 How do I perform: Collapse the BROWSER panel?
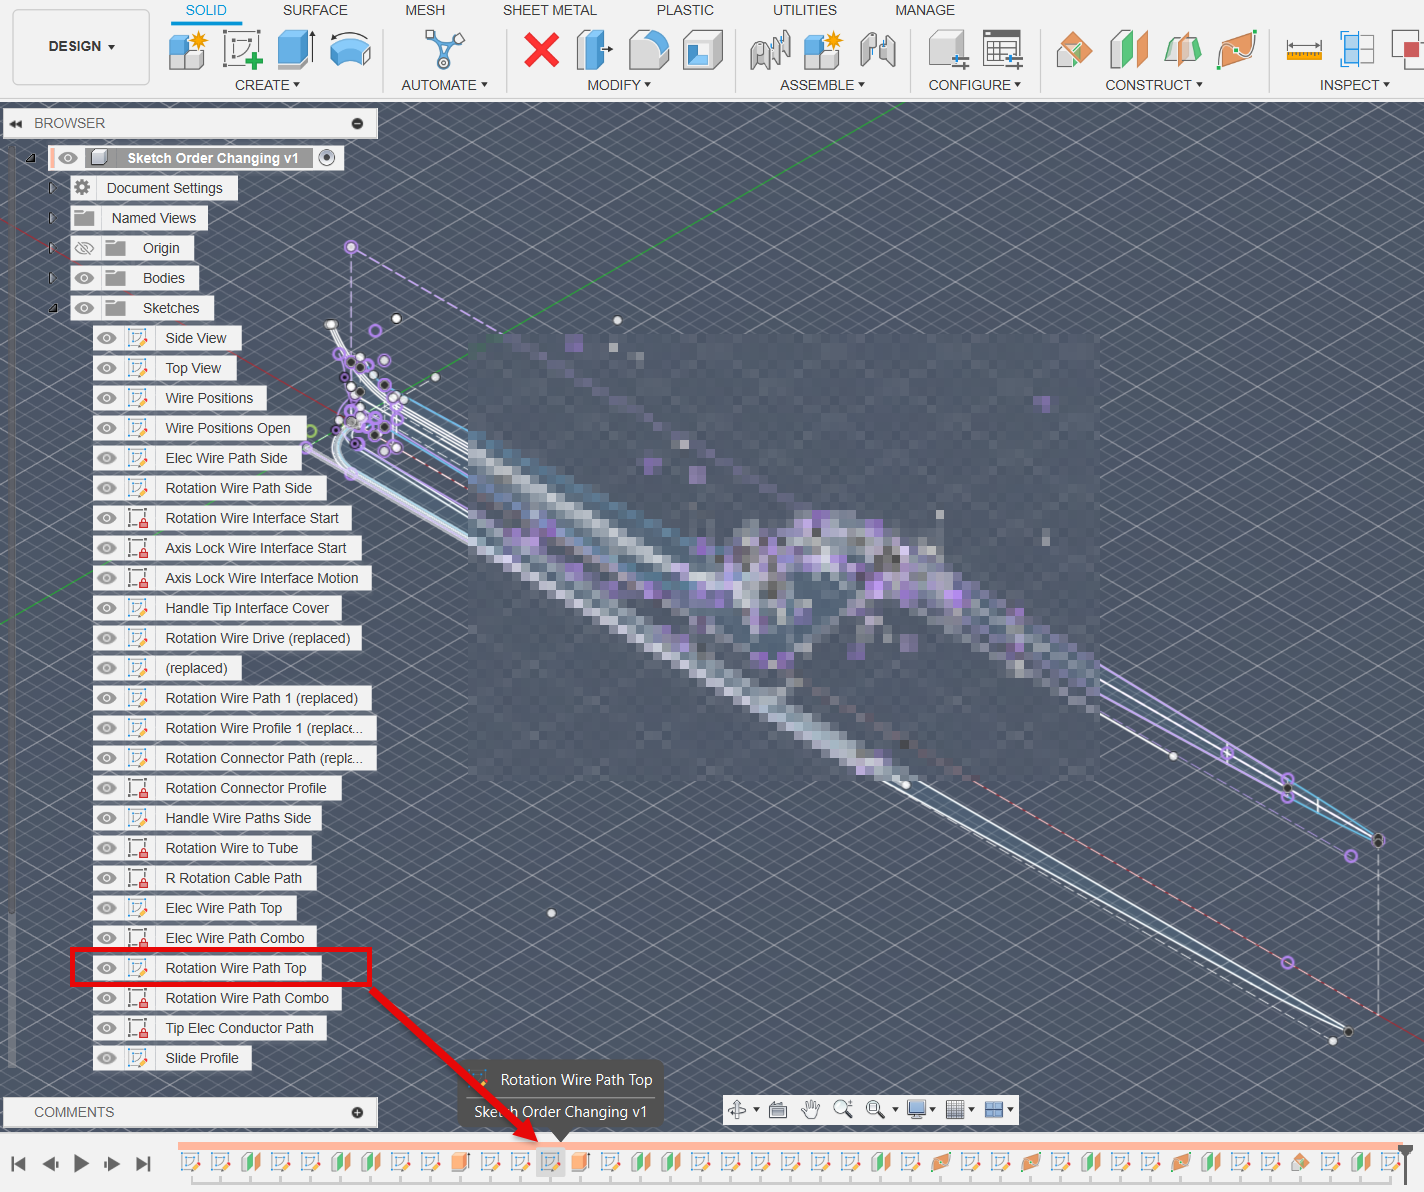[x=15, y=122]
